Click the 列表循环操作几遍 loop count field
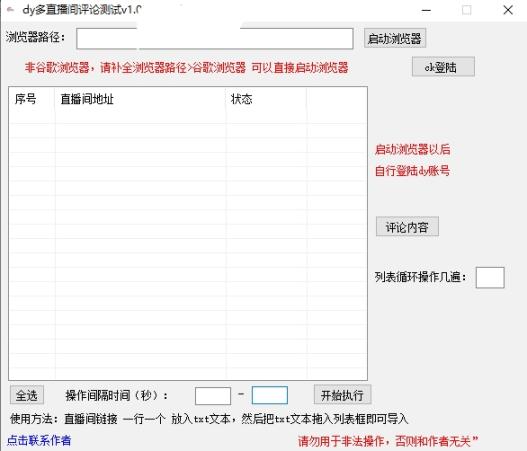Viewport: 527px width, 451px height. click(x=490, y=278)
